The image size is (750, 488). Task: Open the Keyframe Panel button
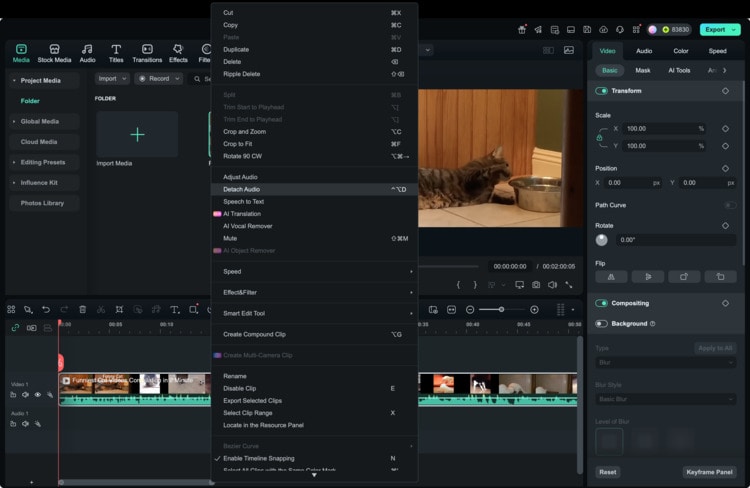point(709,472)
